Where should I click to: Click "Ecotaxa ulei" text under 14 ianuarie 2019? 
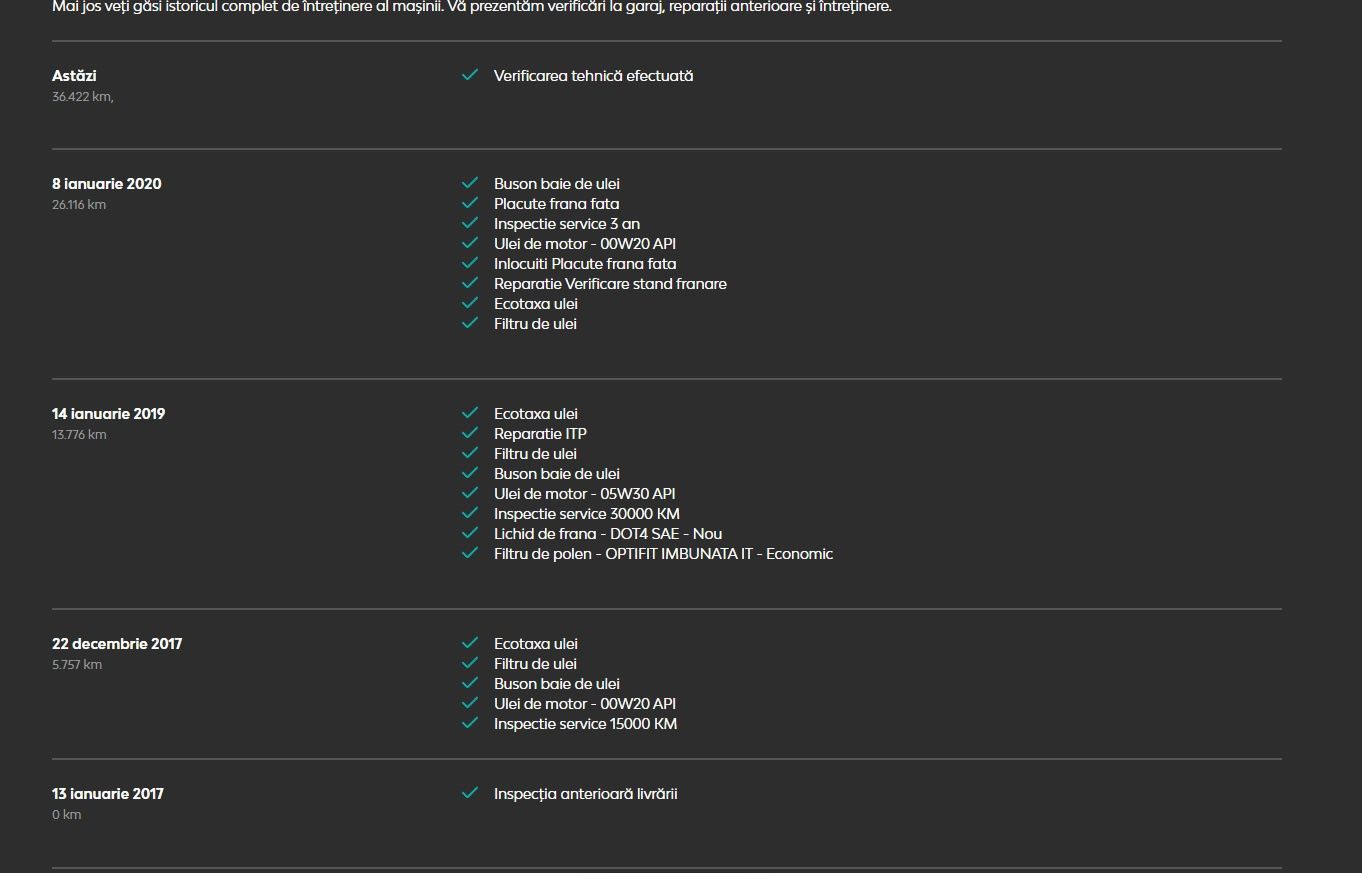coord(536,414)
